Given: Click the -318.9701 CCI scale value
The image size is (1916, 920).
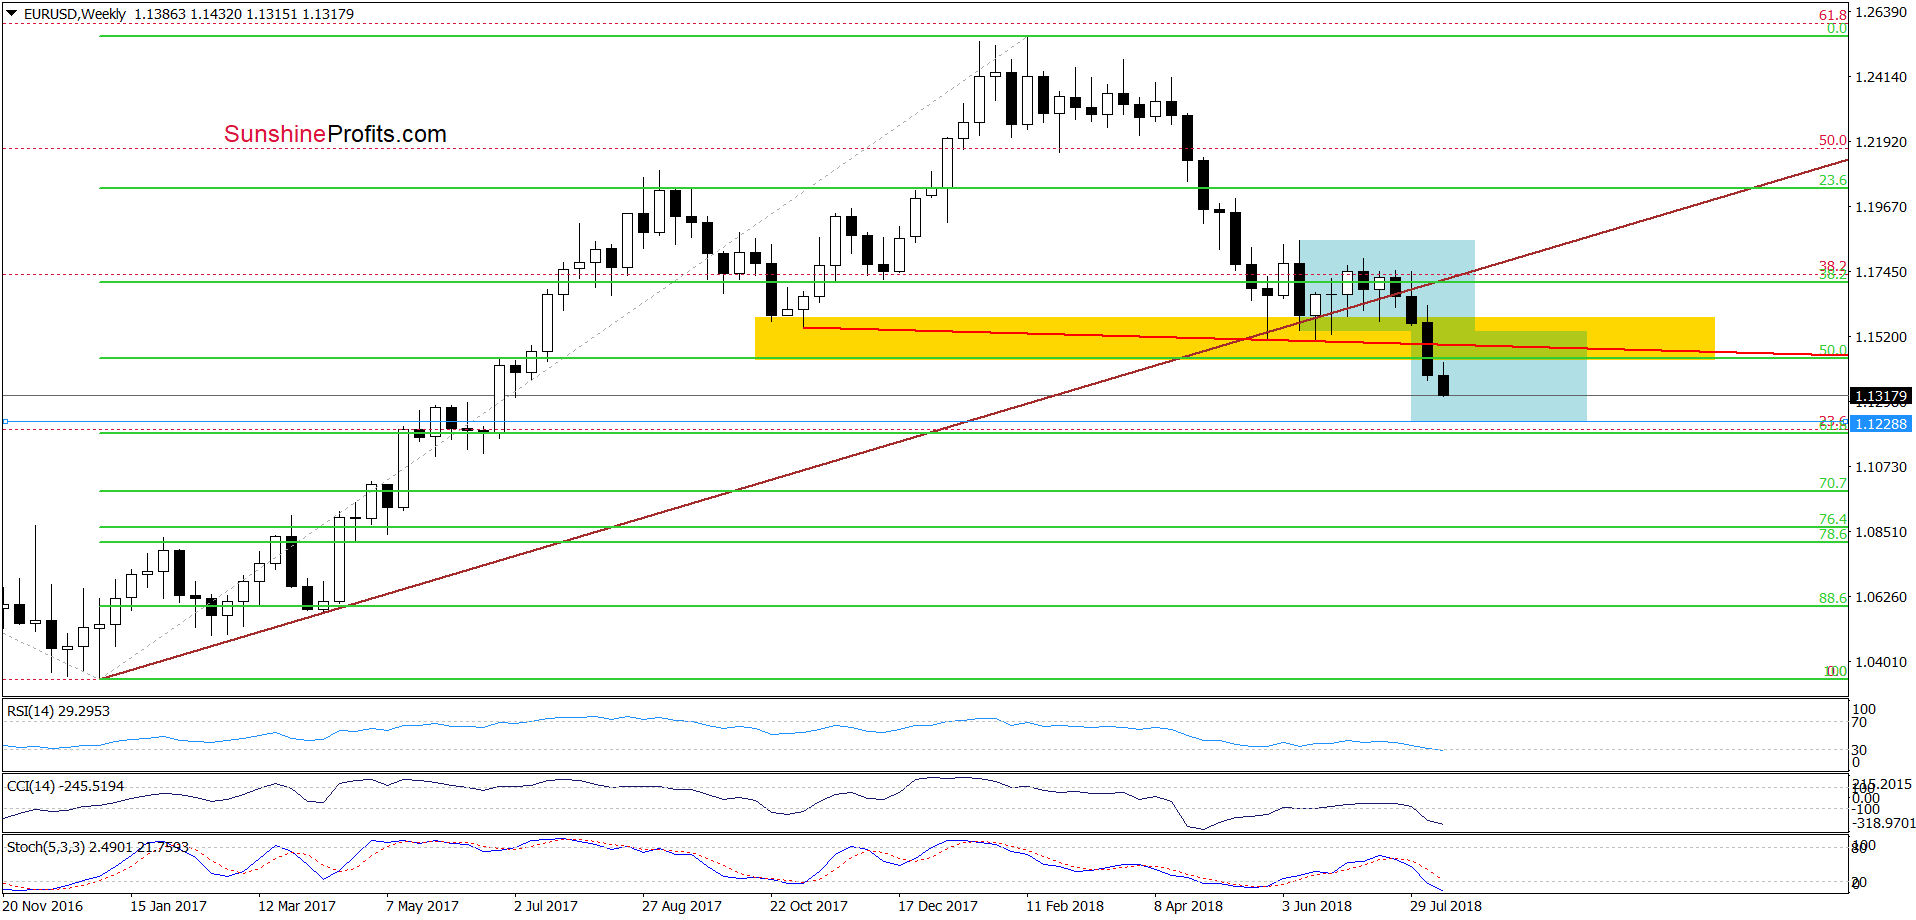Looking at the screenshot, I should (1884, 823).
